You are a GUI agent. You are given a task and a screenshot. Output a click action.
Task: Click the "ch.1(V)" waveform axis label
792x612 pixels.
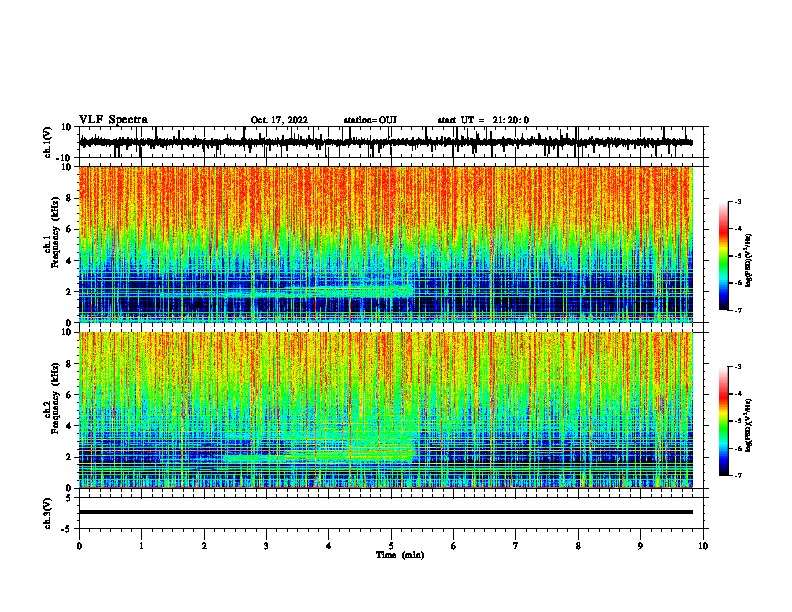[48, 142]
